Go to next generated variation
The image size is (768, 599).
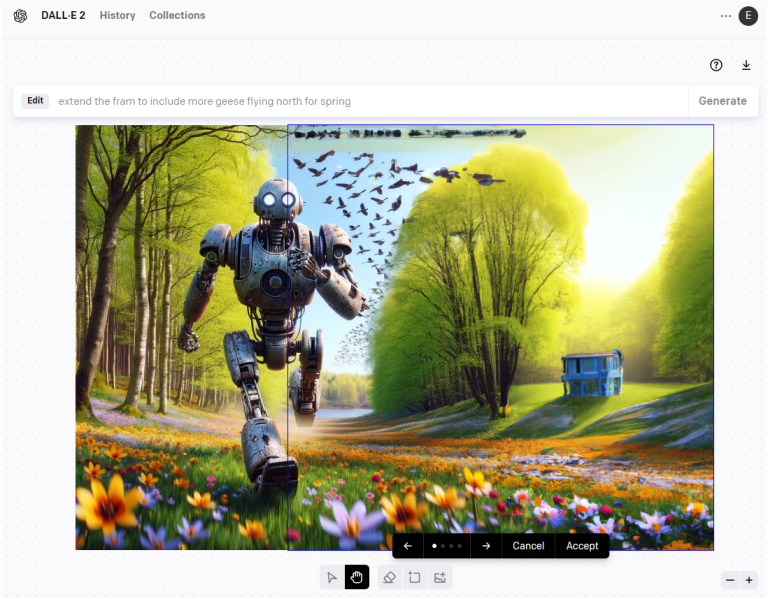coord(486,546)
